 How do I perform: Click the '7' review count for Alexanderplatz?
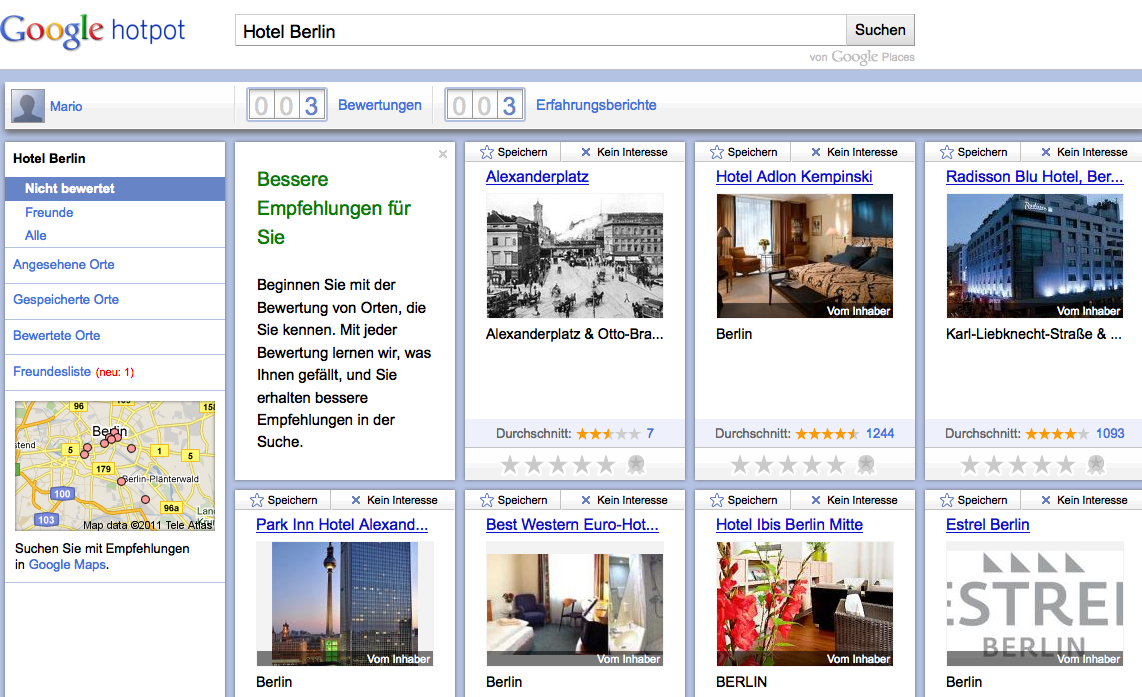pyautogui.click(x=650, y=434)
